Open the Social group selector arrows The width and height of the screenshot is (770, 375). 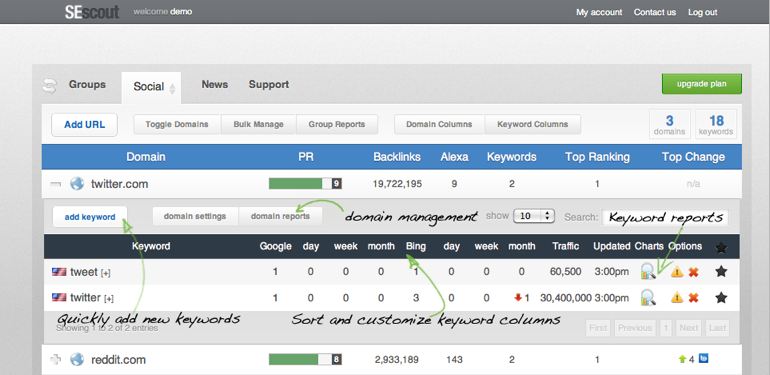(x=172, y=89)
